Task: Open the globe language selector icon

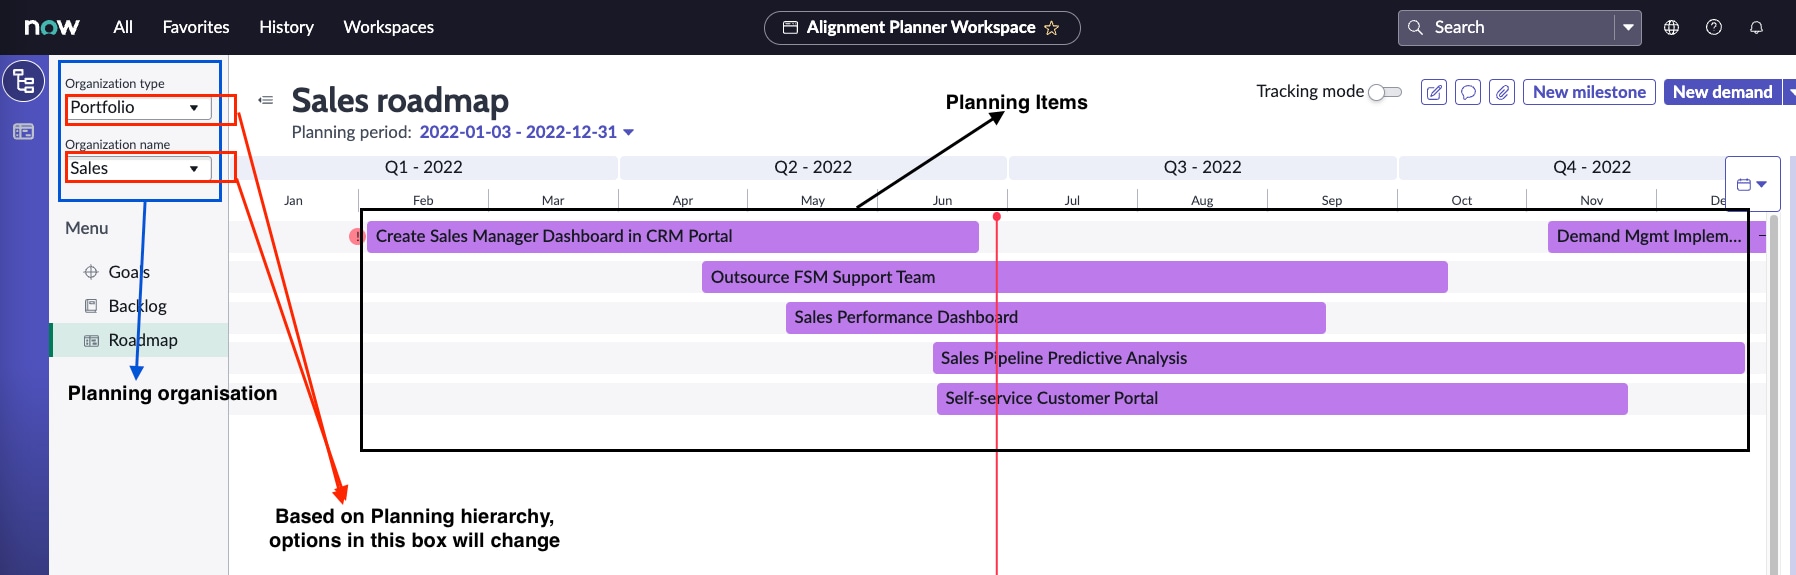Action: click(1671, 28)
